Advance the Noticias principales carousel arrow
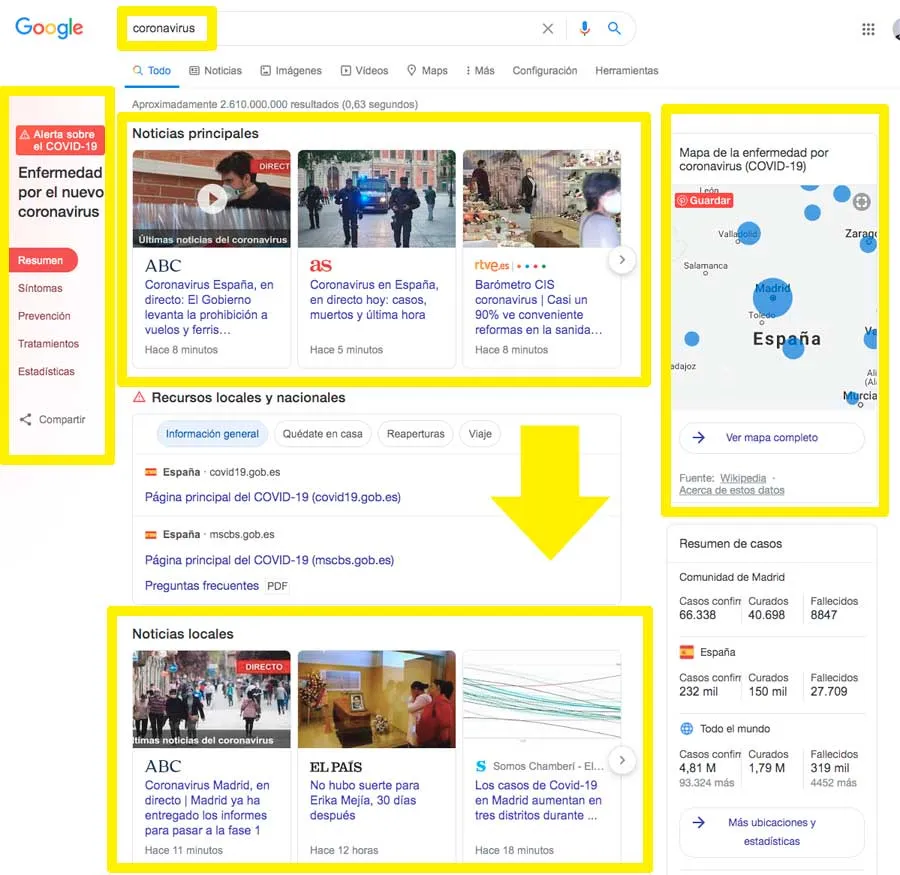Viewport: 900px width, 875px height. click(x=622, y=260)
